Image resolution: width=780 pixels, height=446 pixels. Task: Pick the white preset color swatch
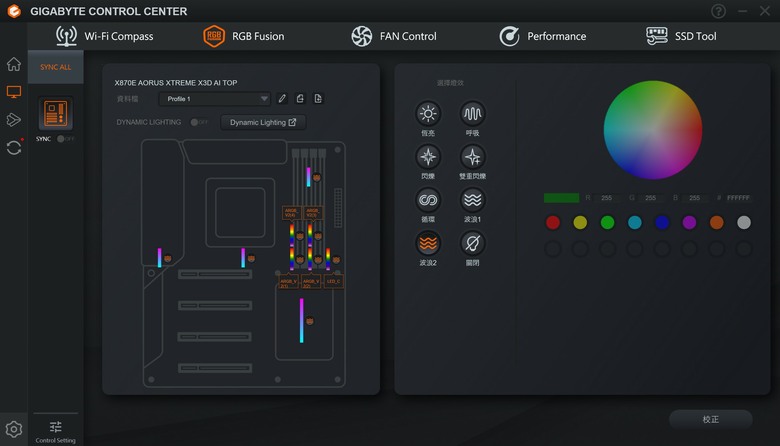click(744, 222)
